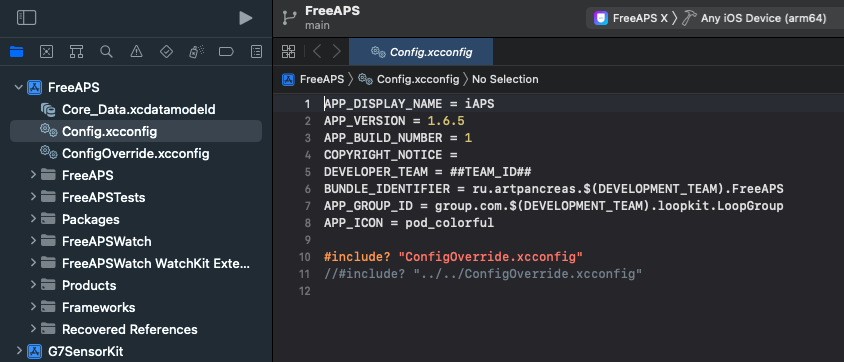This screenshot has height=362, width=844.
Task: Click the 1.6.5 version value
Action: click(x=446, y=121)
